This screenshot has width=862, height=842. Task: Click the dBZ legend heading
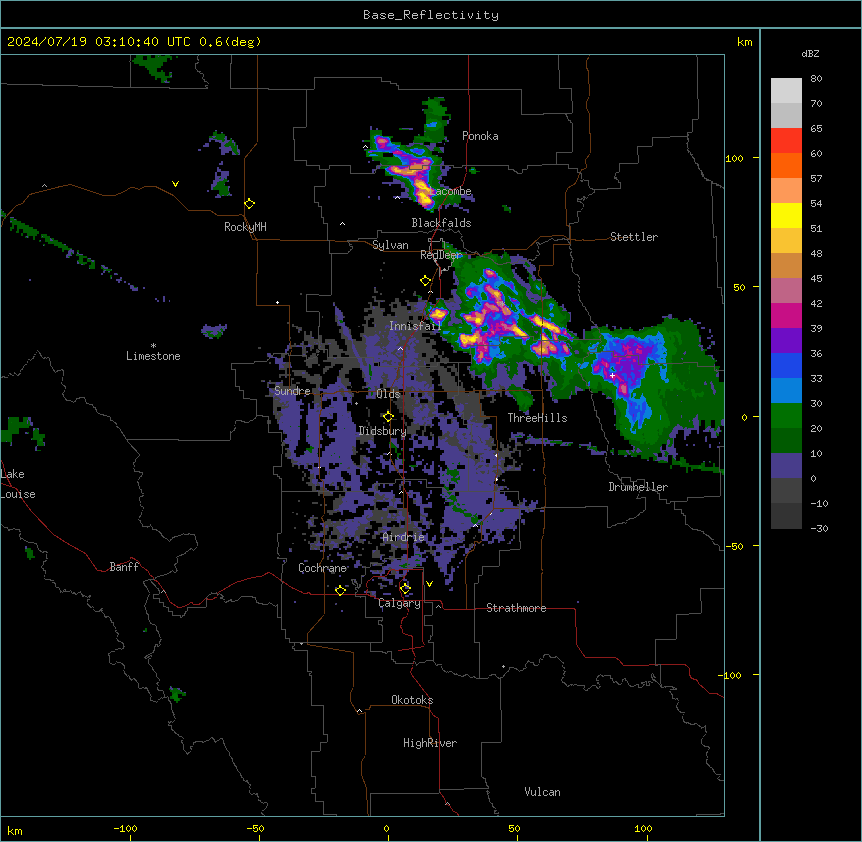coord(810,54)
